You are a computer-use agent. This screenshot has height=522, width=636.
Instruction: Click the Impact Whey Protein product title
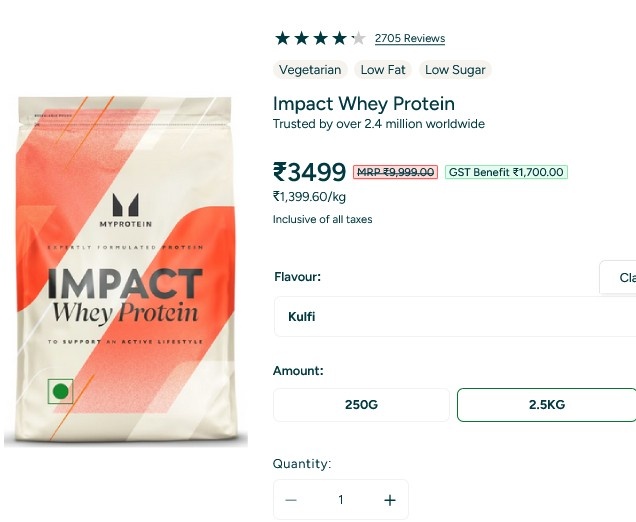point(364,104)
